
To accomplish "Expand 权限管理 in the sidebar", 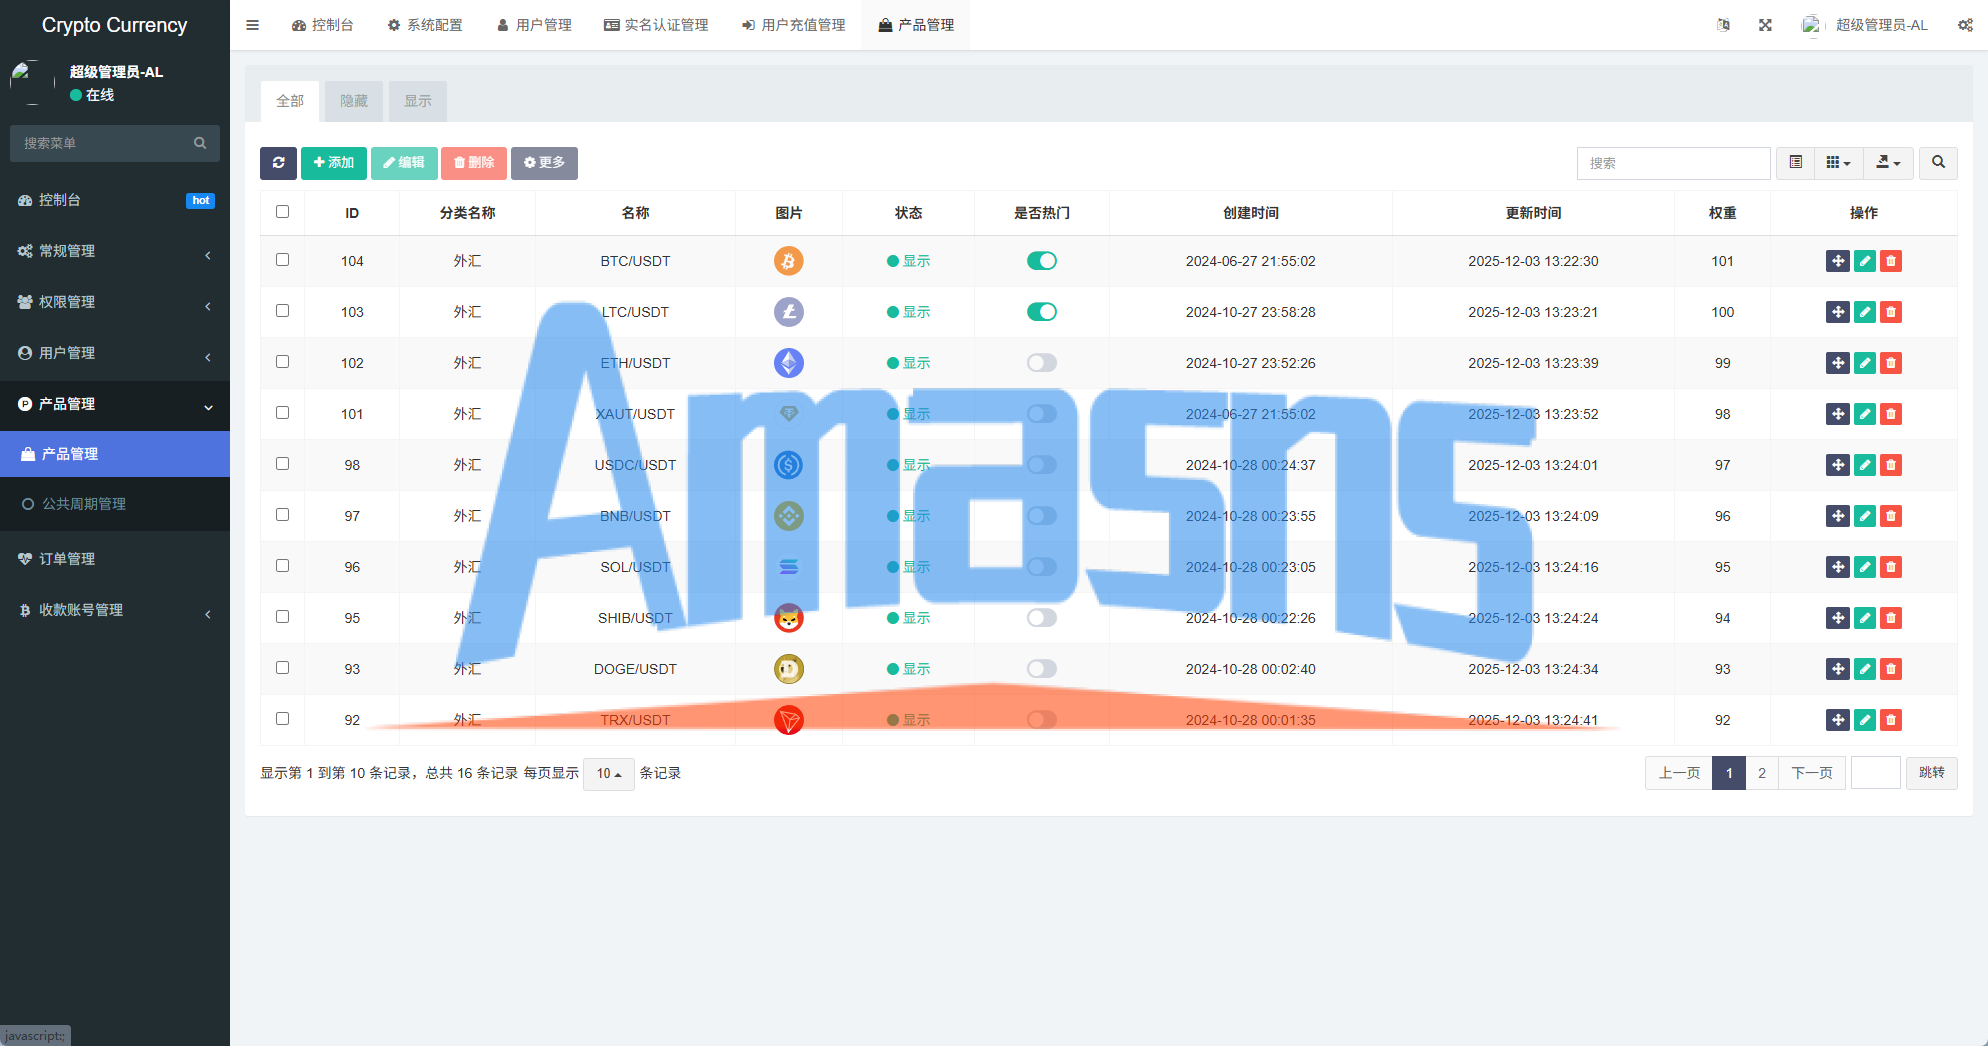I will pyautogui.click(x=115, y=302).
